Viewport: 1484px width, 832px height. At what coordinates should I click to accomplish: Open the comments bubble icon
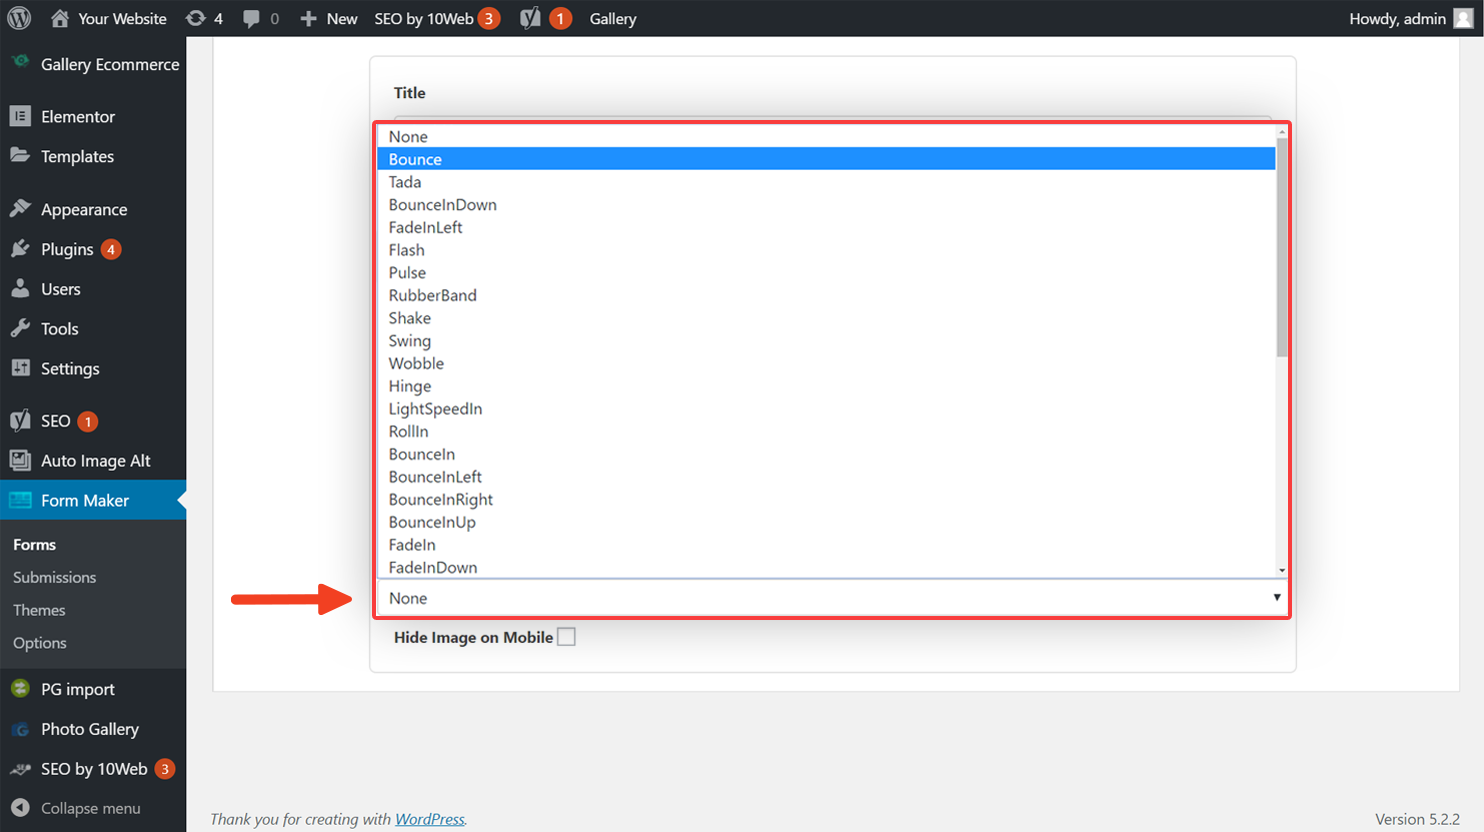click(251, 18)
